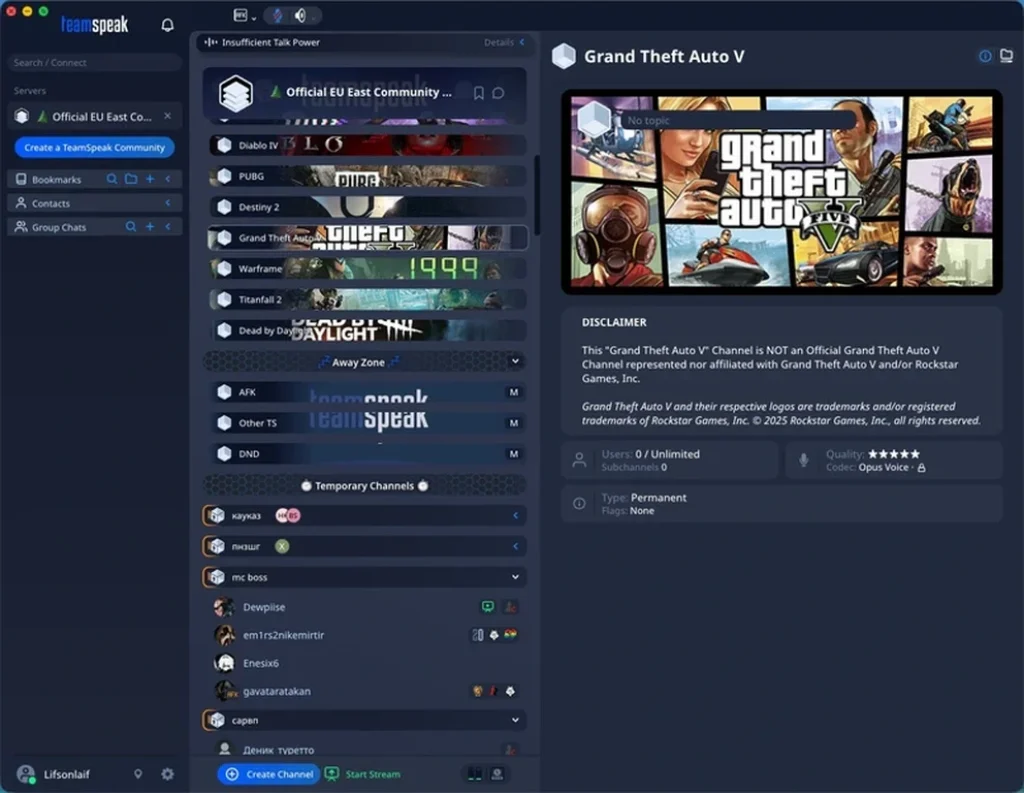Open the AFK status dropdown
1024x793 pixels.
pyautogui.click(x=244, y=16)
